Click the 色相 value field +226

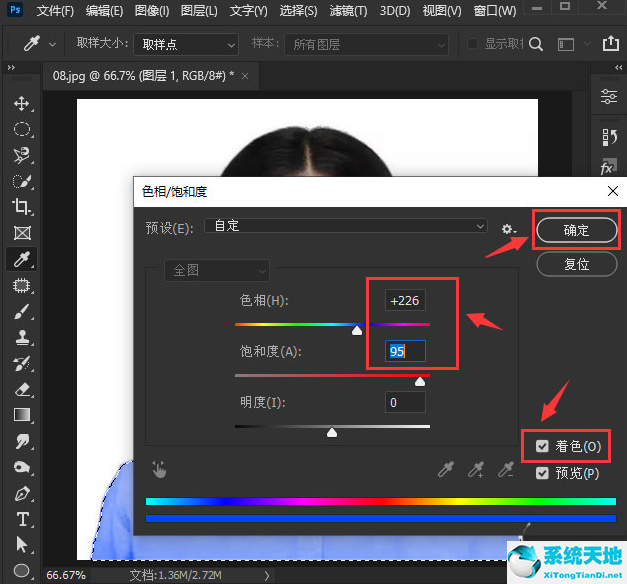click(405, 300)
